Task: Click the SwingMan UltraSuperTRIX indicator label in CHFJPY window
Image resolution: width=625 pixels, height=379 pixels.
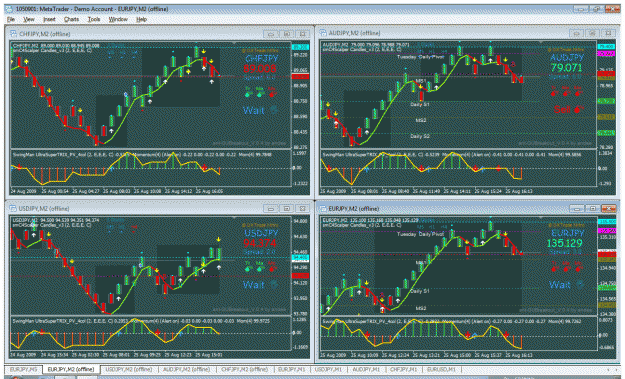Action: coord(64,154)
